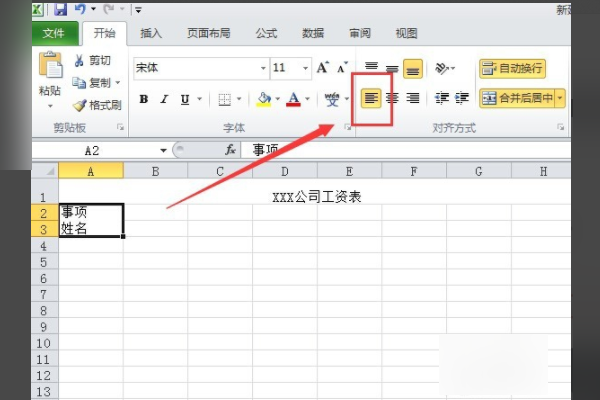Undo the last action with Undo icon
The width and height of the screenshot is (600, 400).
click(x=80, y=9)
